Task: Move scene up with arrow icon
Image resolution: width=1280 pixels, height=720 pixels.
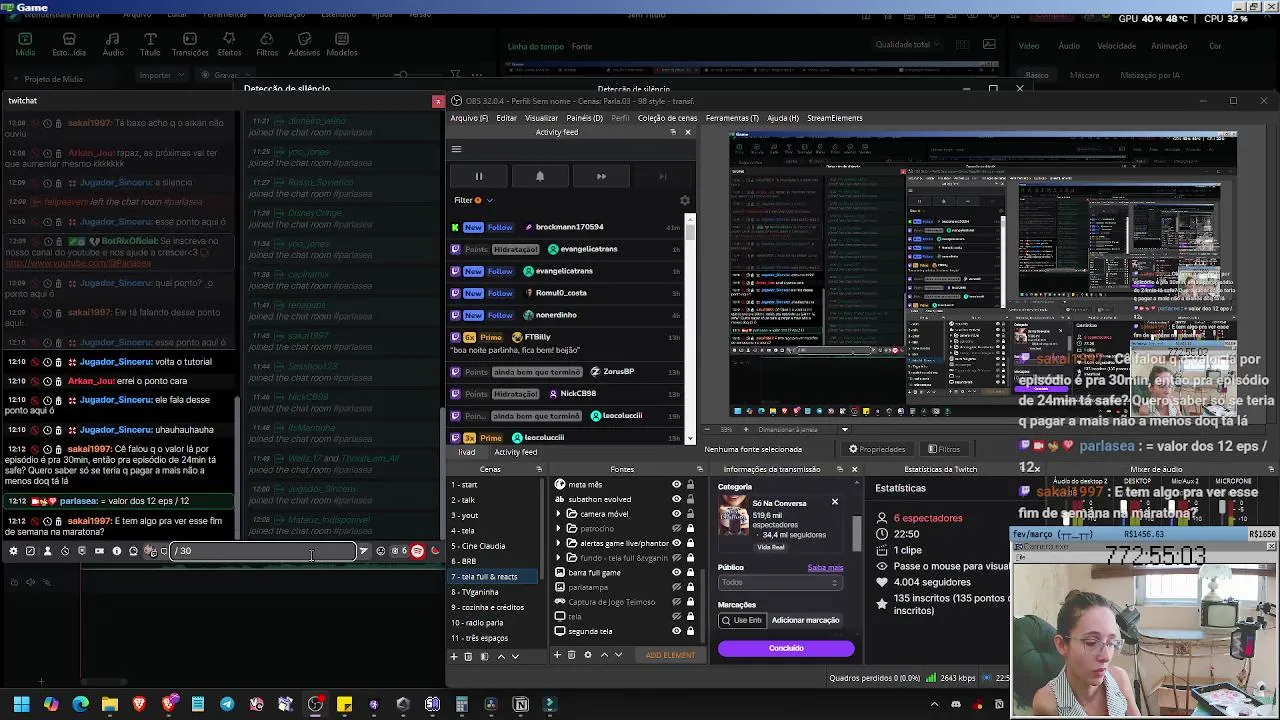Action: pos(501,656)
